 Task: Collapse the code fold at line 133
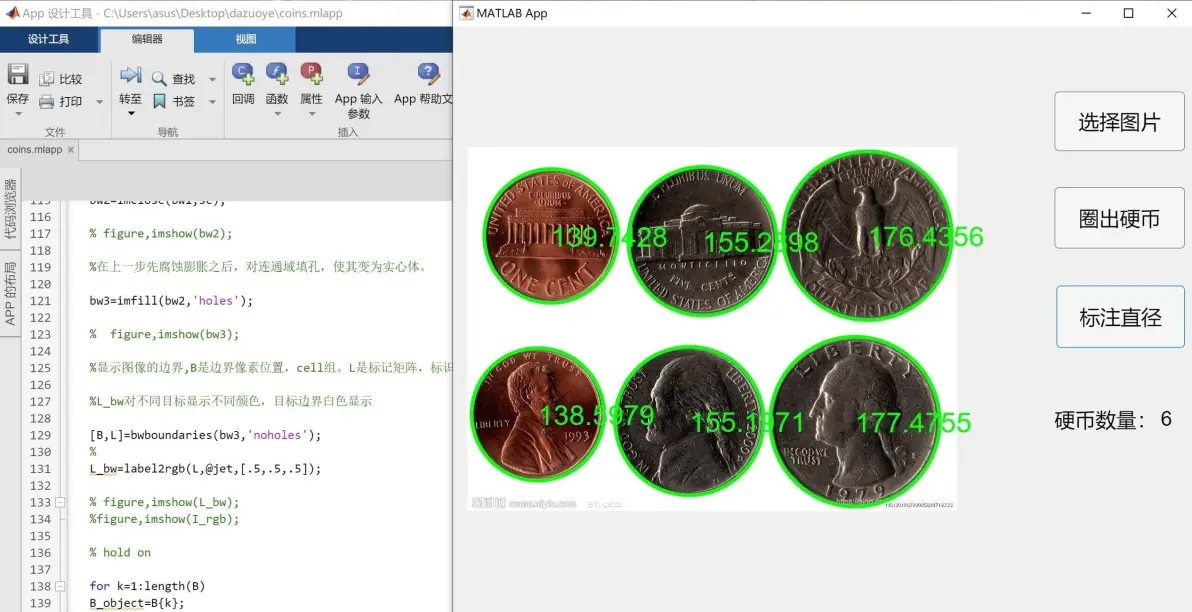tap(60, 503)
